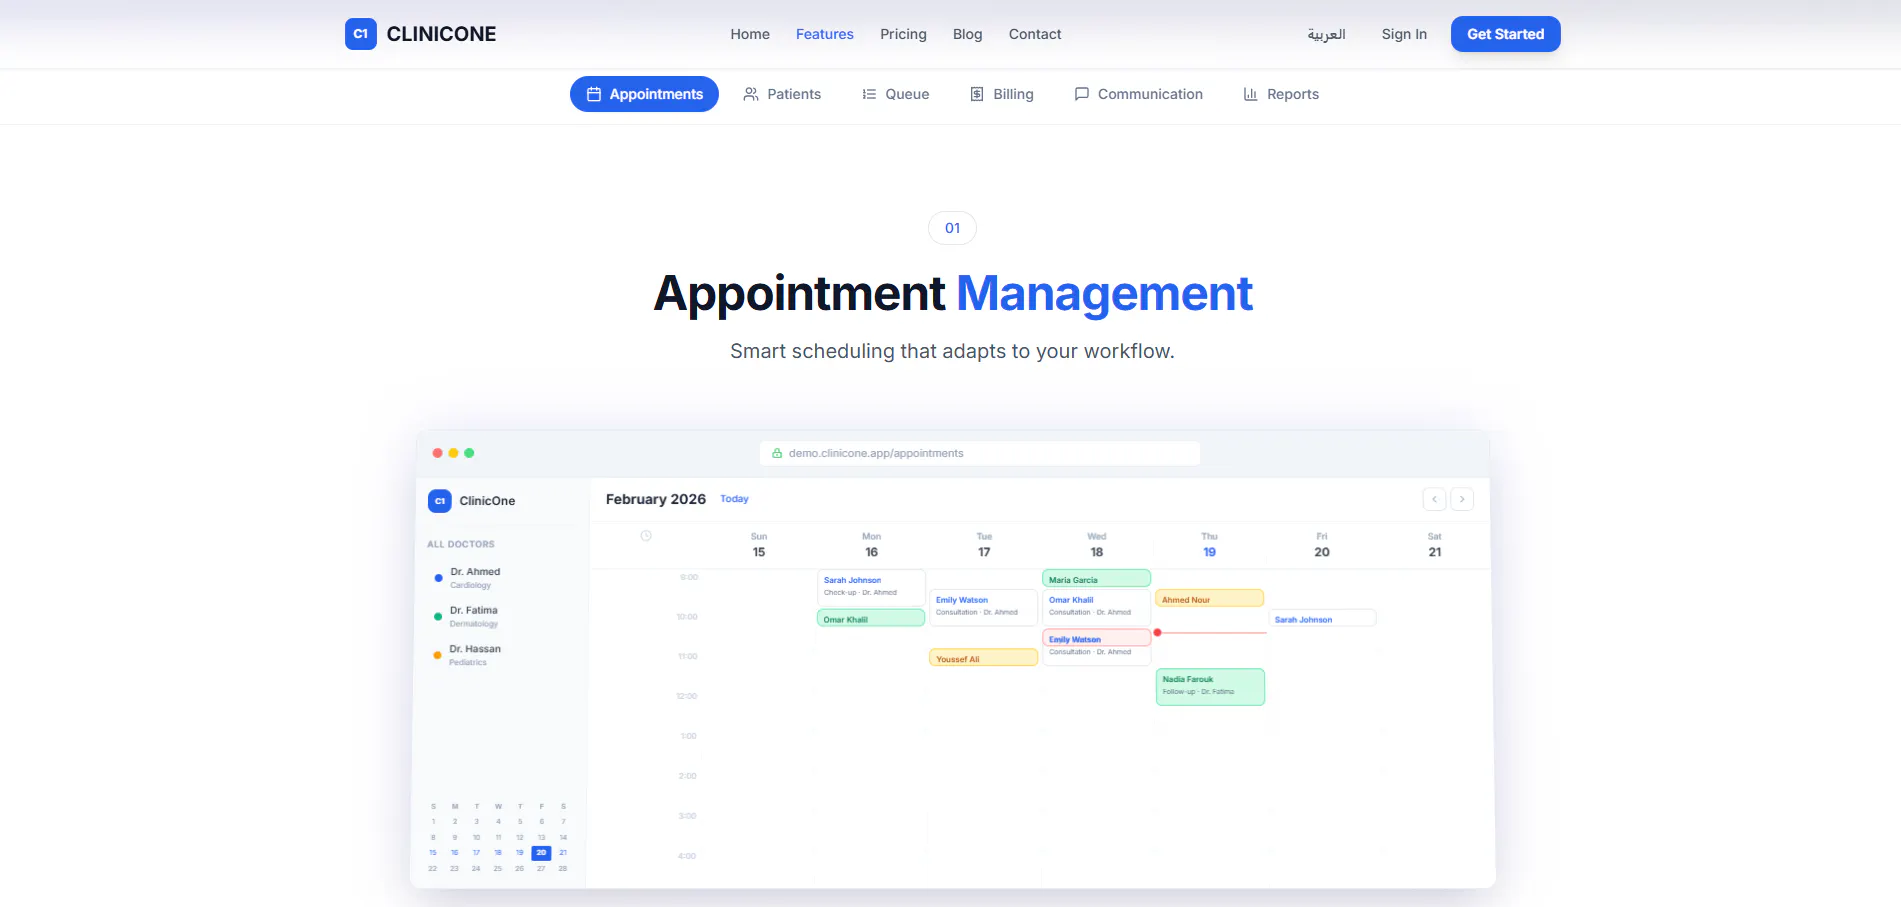Go to previous week with left chevron
Screen dimensions: 1901x907
point(1434,499)
